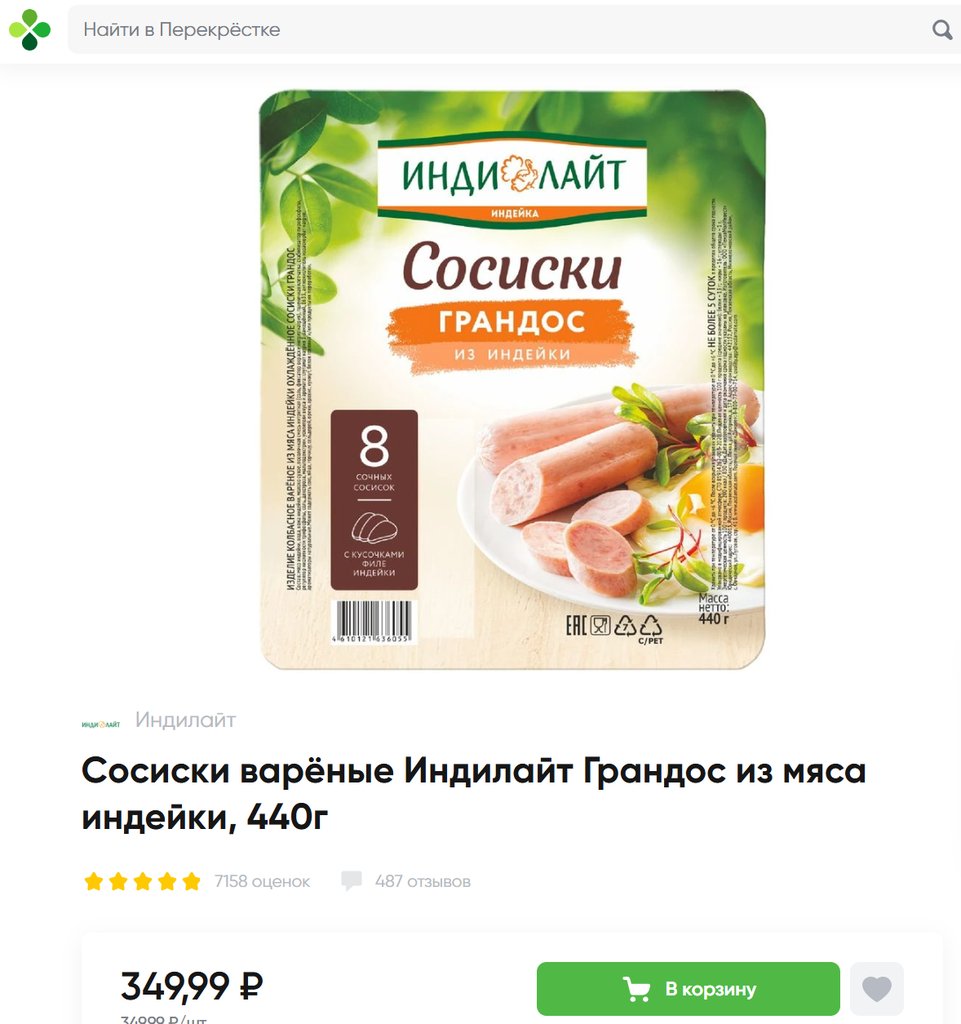Viewport: 961px width, 1024px height.
Task: Open the 7158 оценок ratings link
Action: pyautogui.click(x=262, y=882)
